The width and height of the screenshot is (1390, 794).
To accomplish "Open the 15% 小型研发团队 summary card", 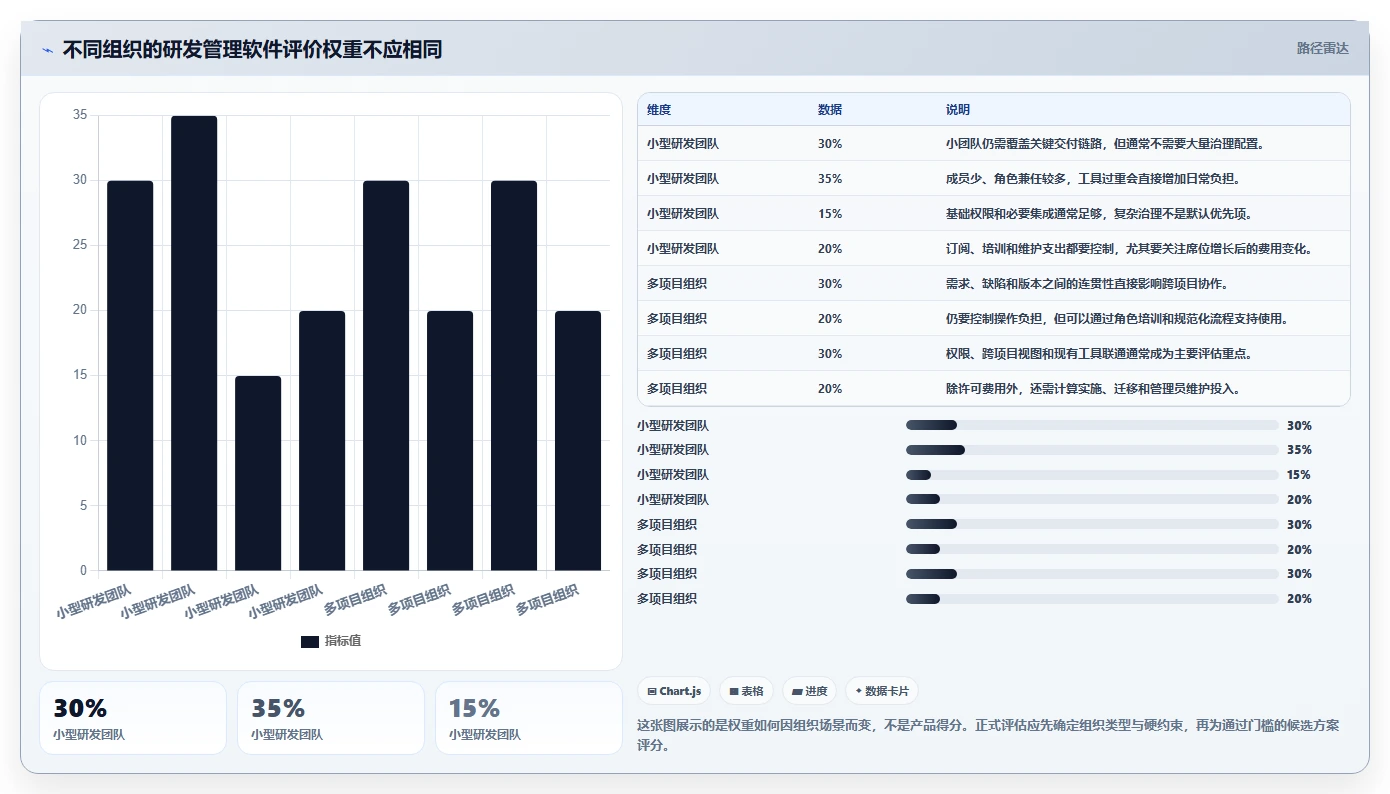I will (529, 718).
